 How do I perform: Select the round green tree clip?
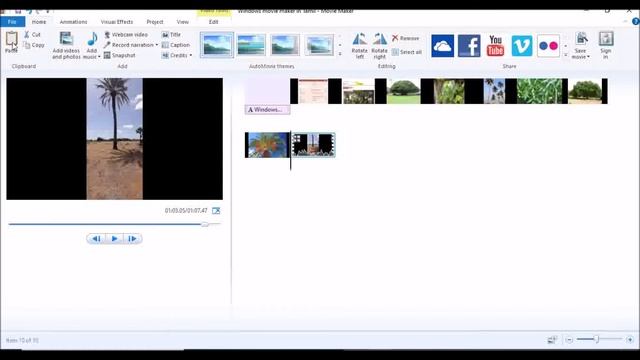(x=403, y=91)
